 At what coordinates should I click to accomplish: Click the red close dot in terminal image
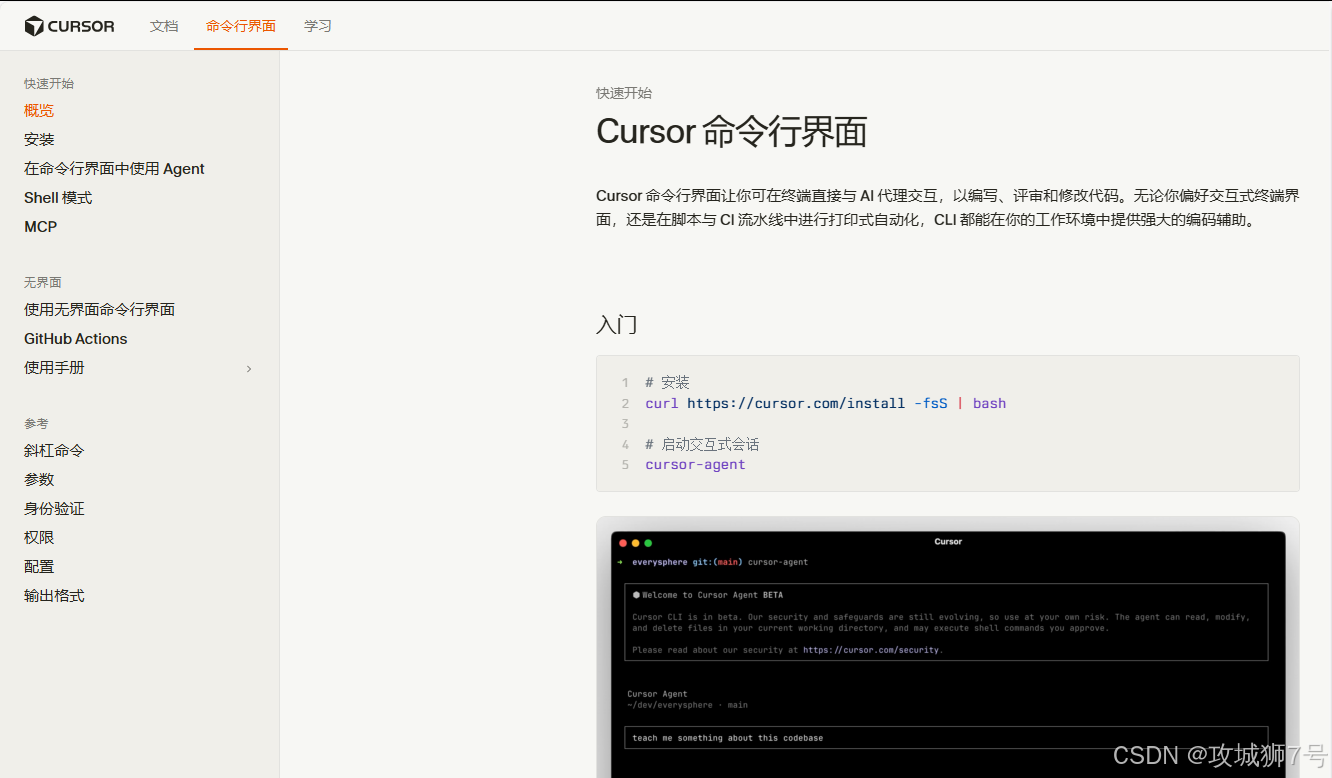(x=623, y=543)
